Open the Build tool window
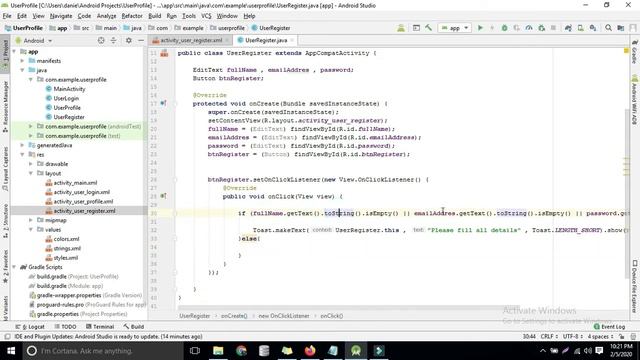Viewport: 640px width, 360px height. coord(133,327)
